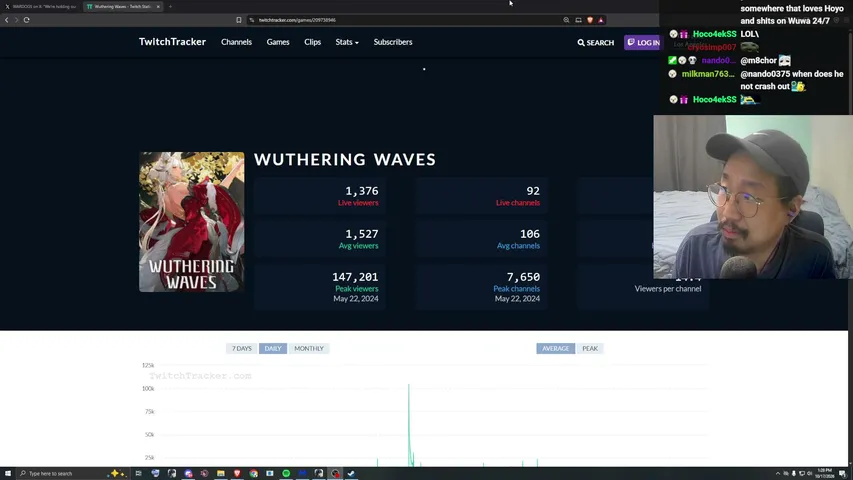This screenshot has width=853, height=480.
Task: Select the 7 DAYS chart range
Action: pyautogui.click(x=242, y=348)
